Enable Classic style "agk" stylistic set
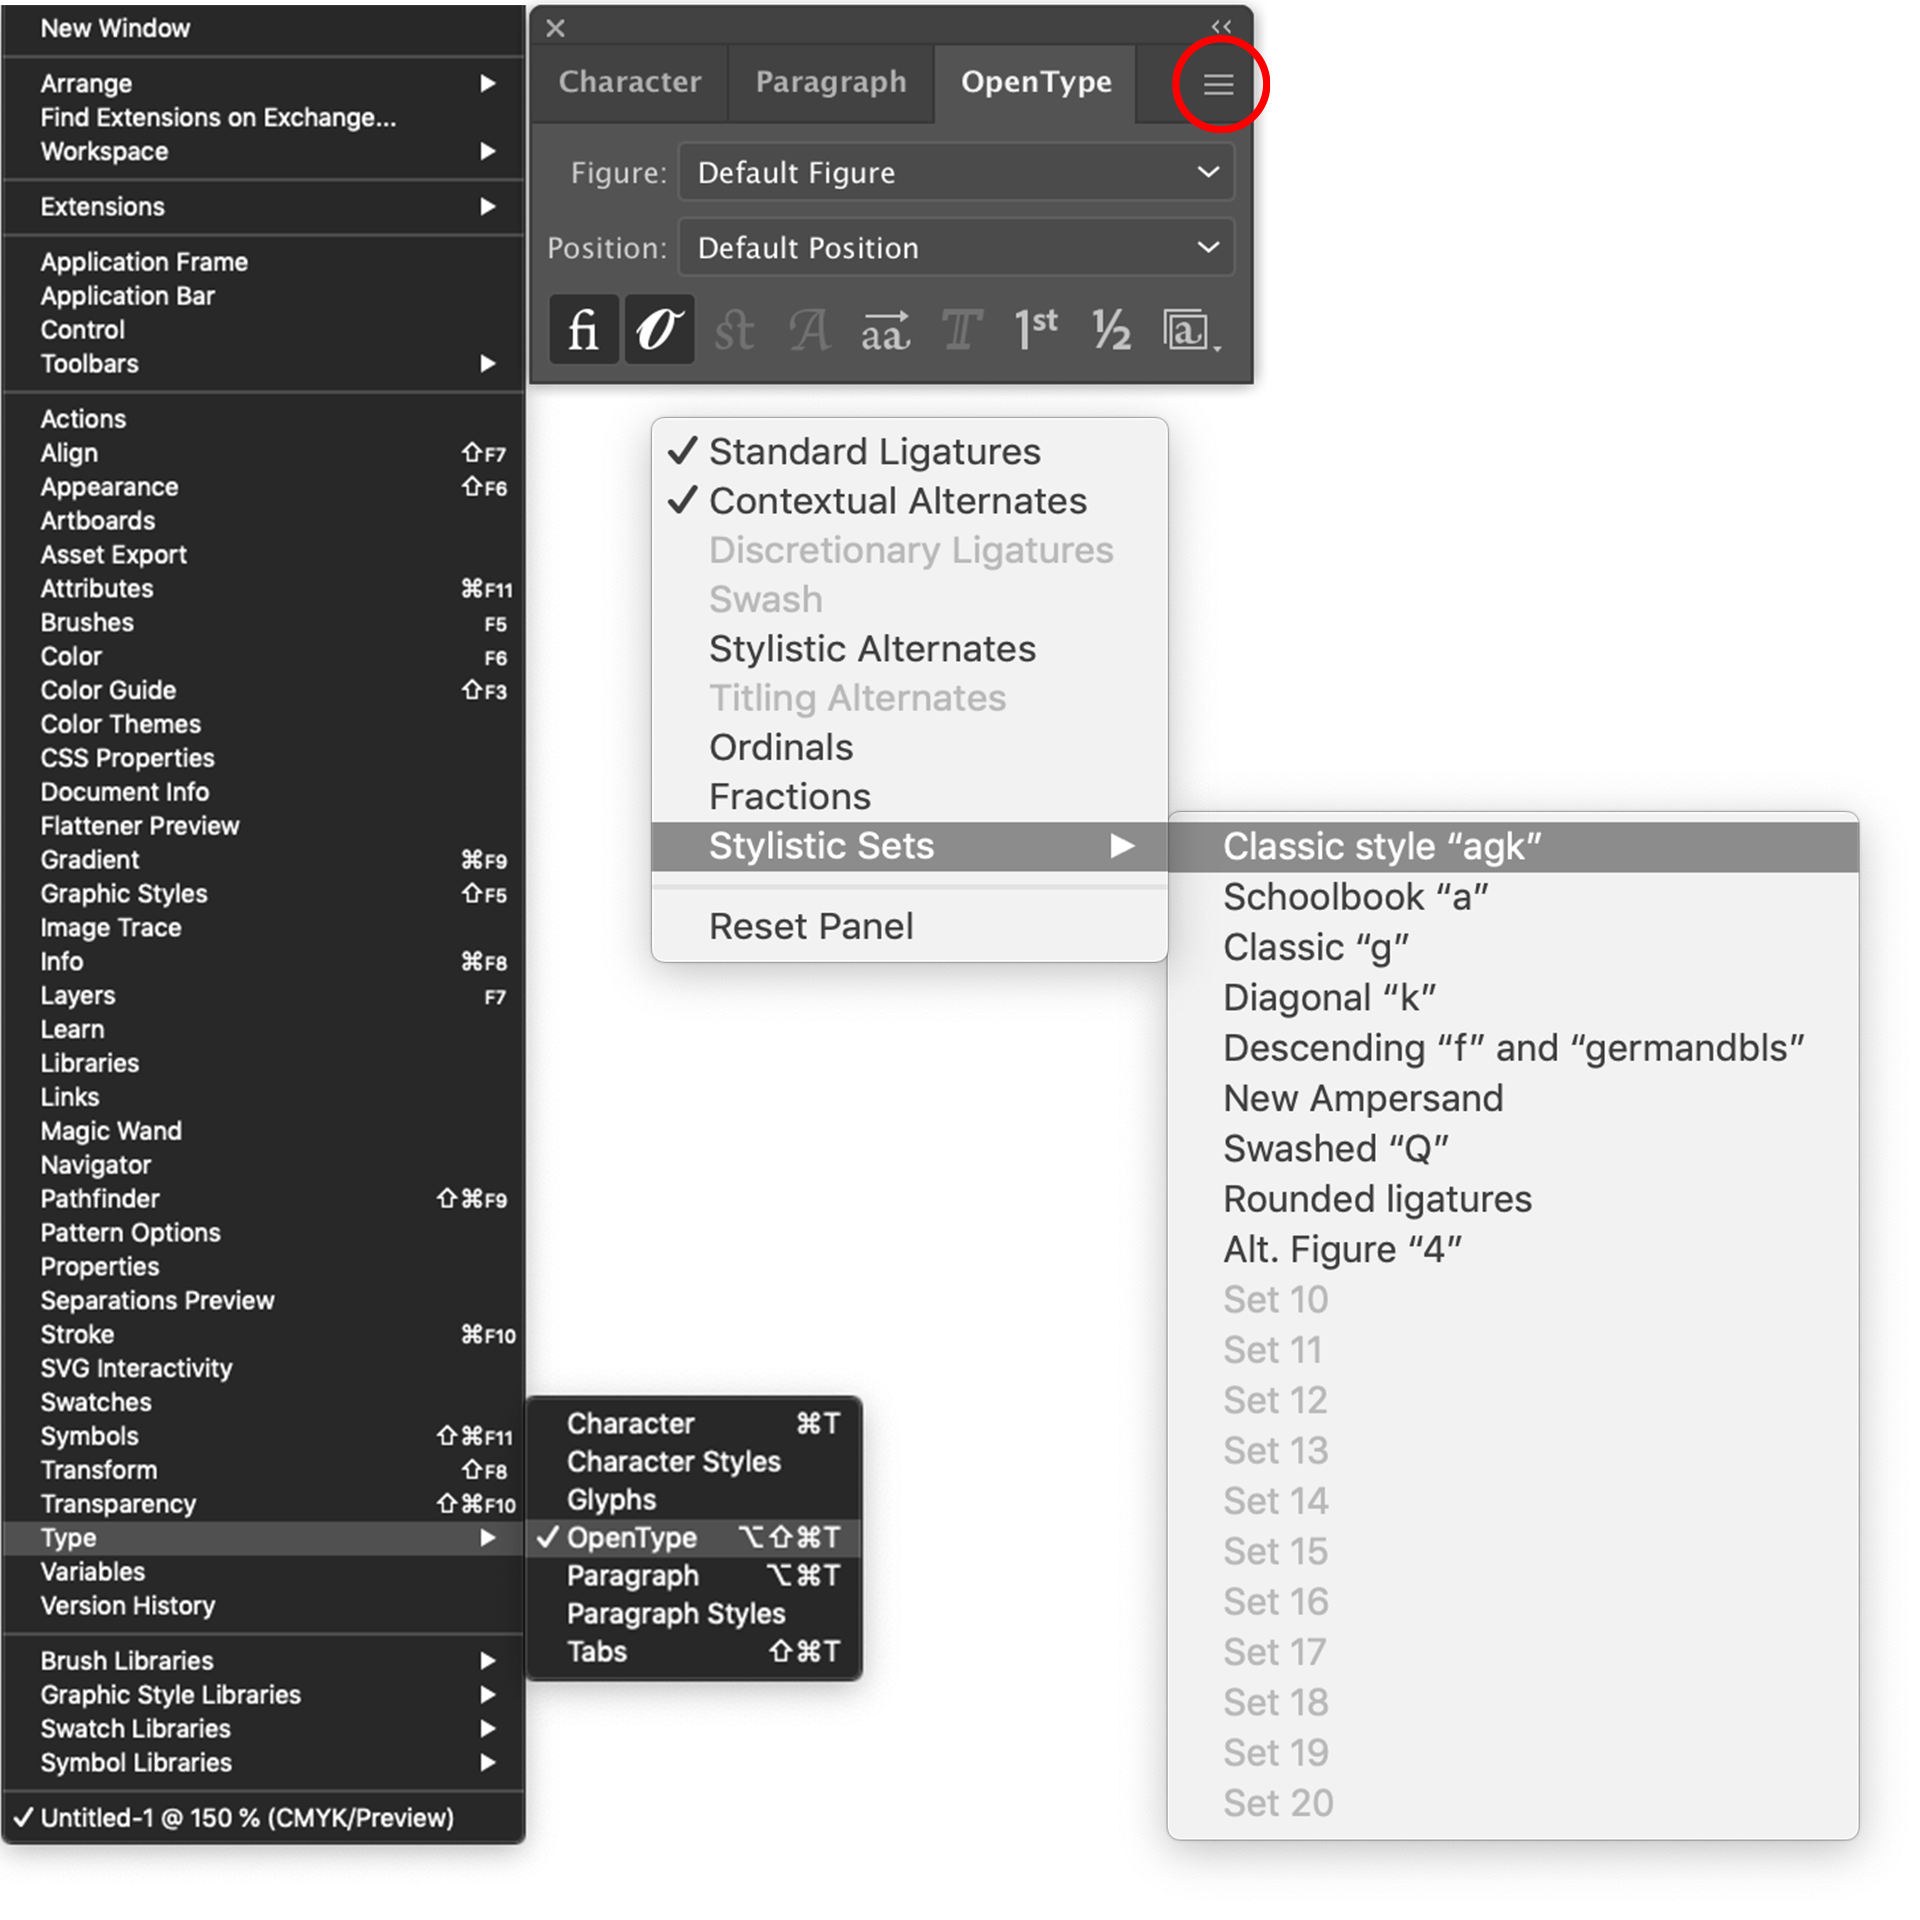 click(1513, 847)
